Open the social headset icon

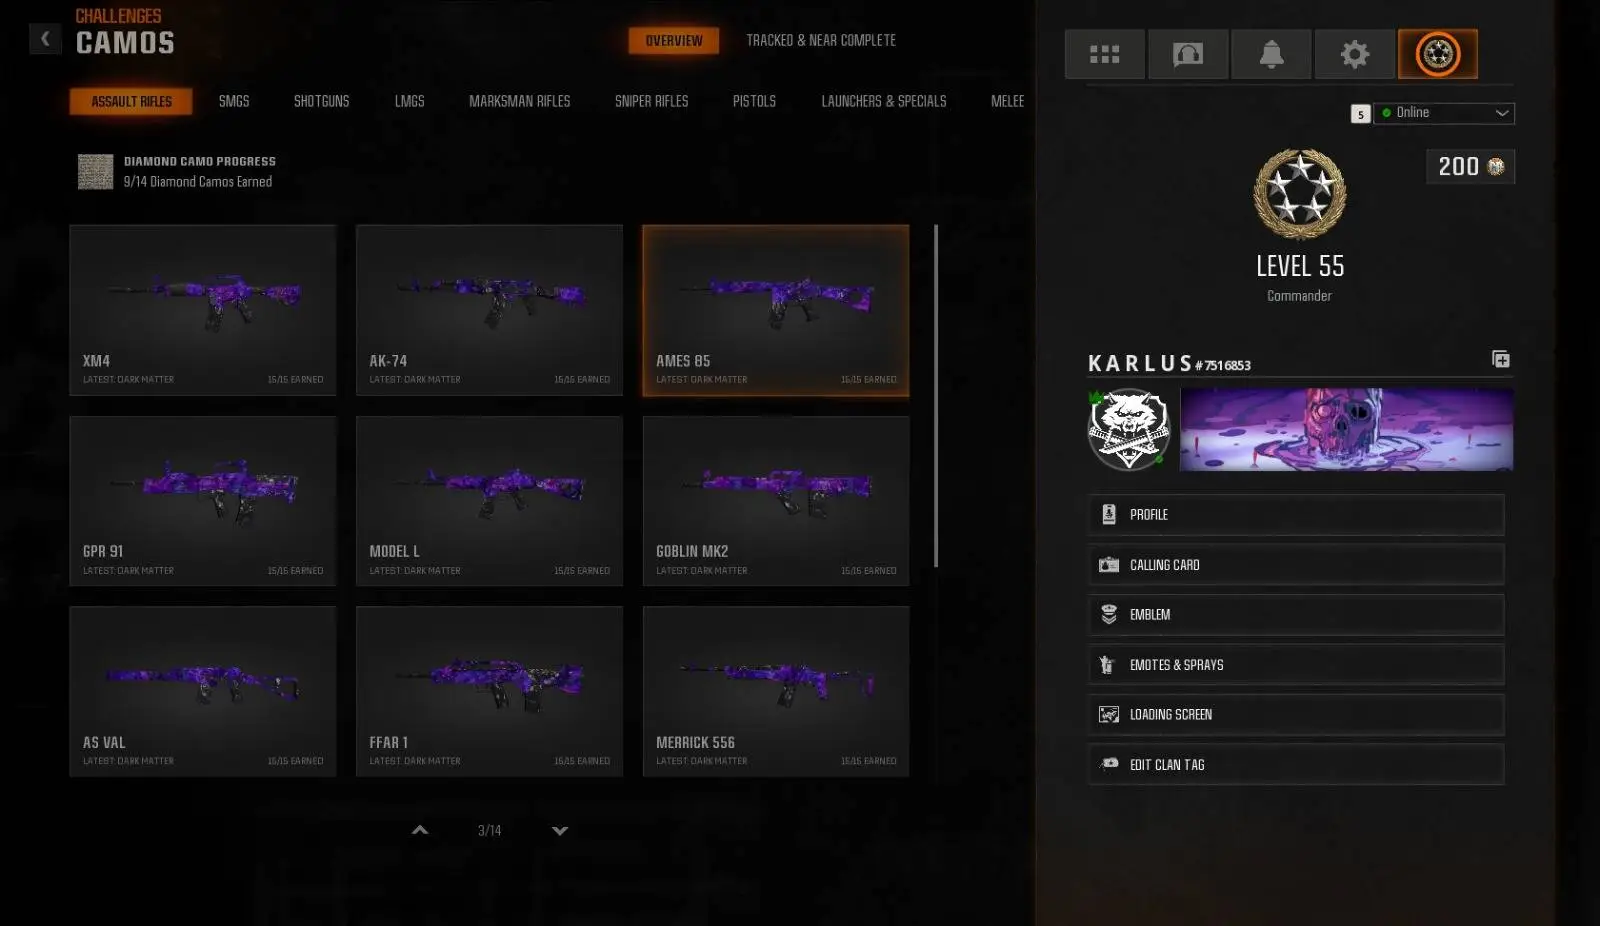(1188, 54)
